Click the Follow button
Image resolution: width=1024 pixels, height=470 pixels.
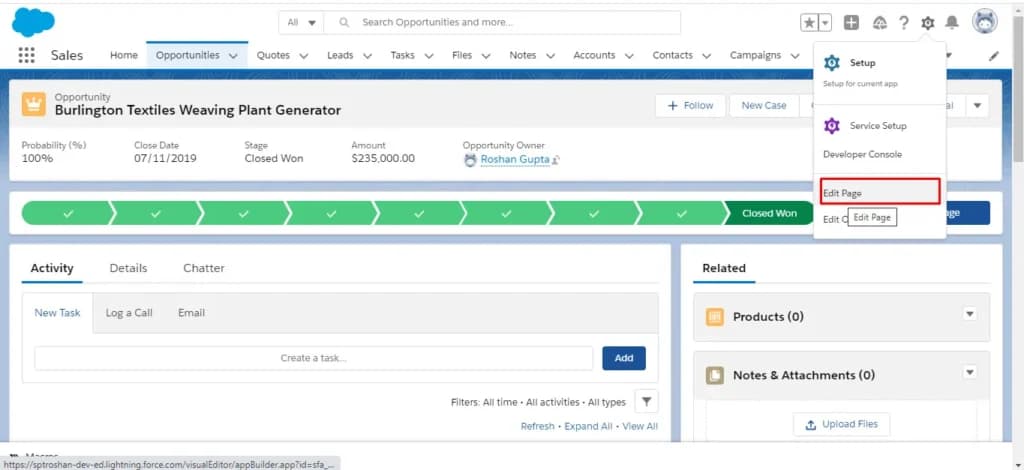(x=690, y=106)
